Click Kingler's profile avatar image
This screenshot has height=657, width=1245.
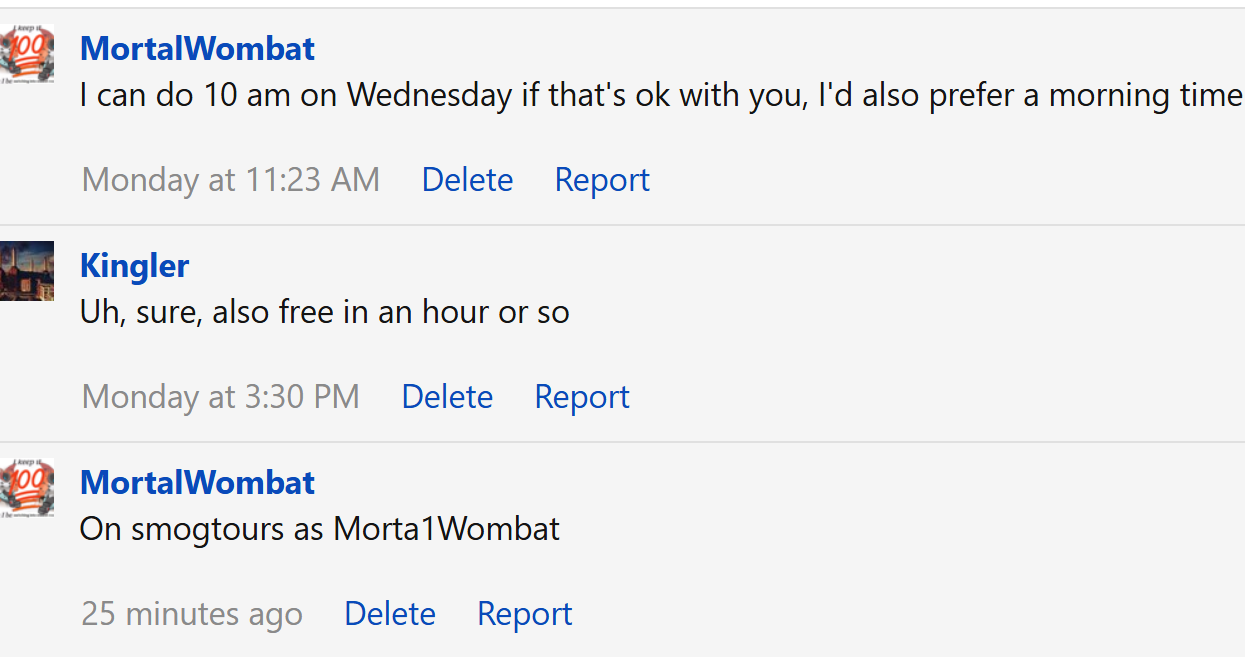pos(26,270)
